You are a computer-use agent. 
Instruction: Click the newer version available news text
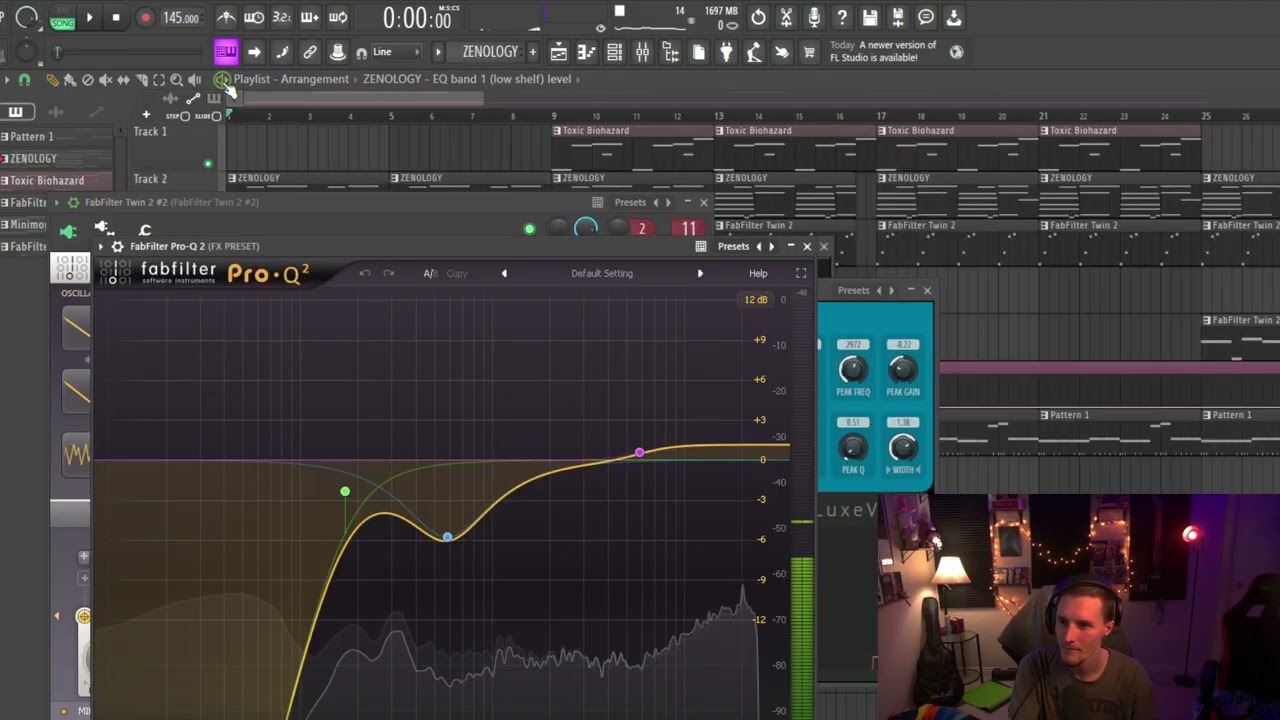883,51
